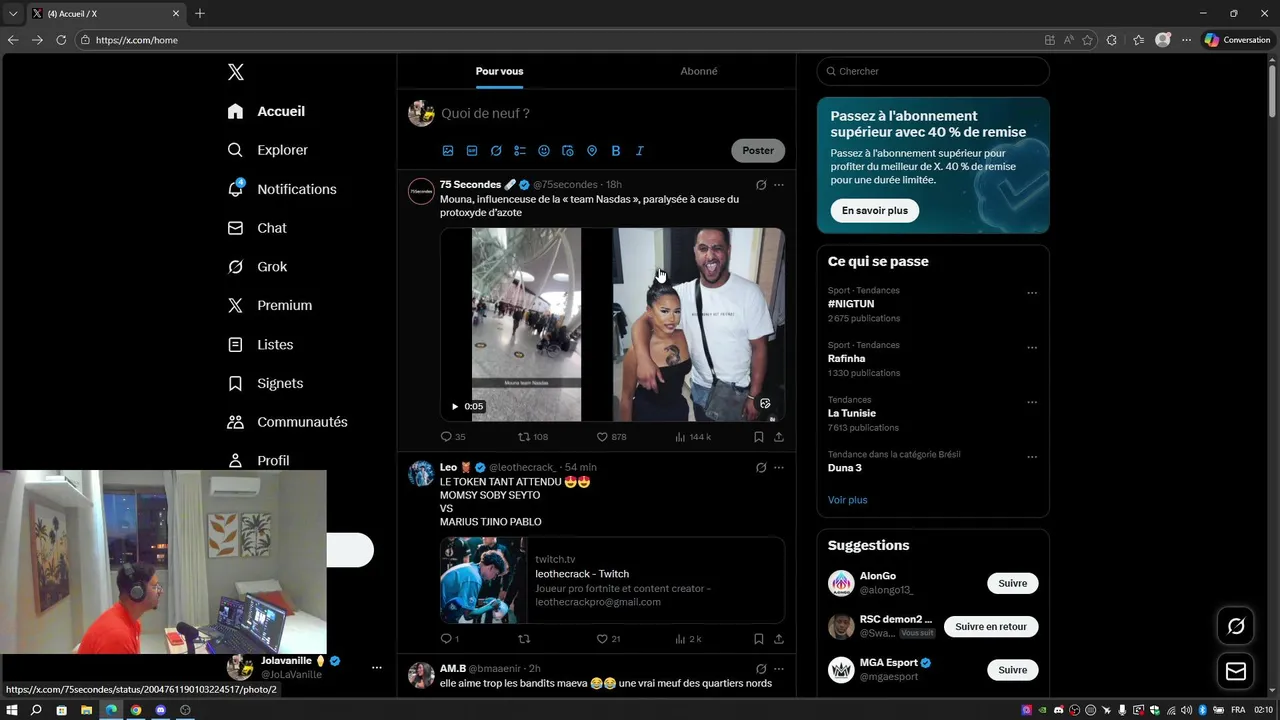Open more options on the 75 Secondes post

[779, 185]
